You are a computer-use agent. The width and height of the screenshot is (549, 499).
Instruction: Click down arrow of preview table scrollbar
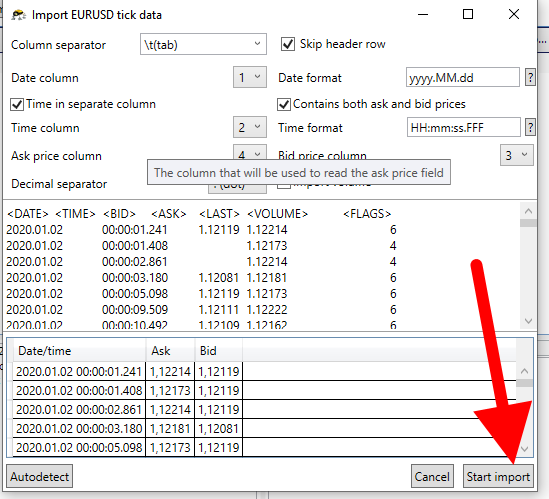[x=524, y=449]
